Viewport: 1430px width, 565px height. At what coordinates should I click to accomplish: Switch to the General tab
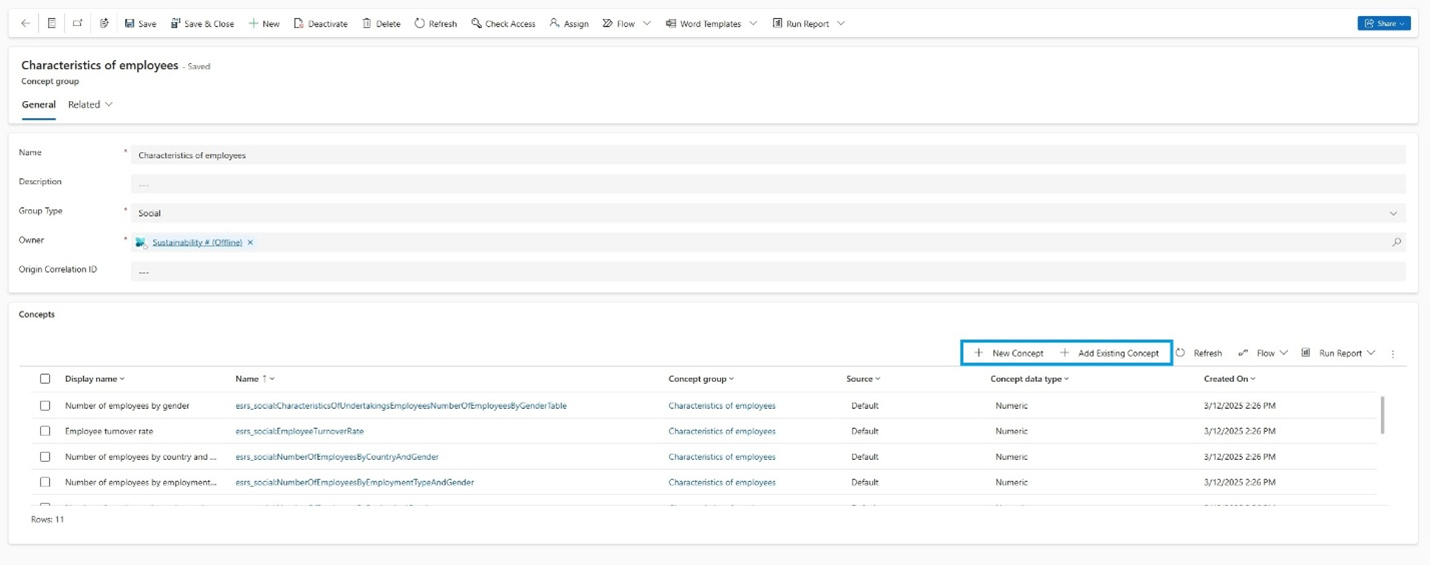39,104
